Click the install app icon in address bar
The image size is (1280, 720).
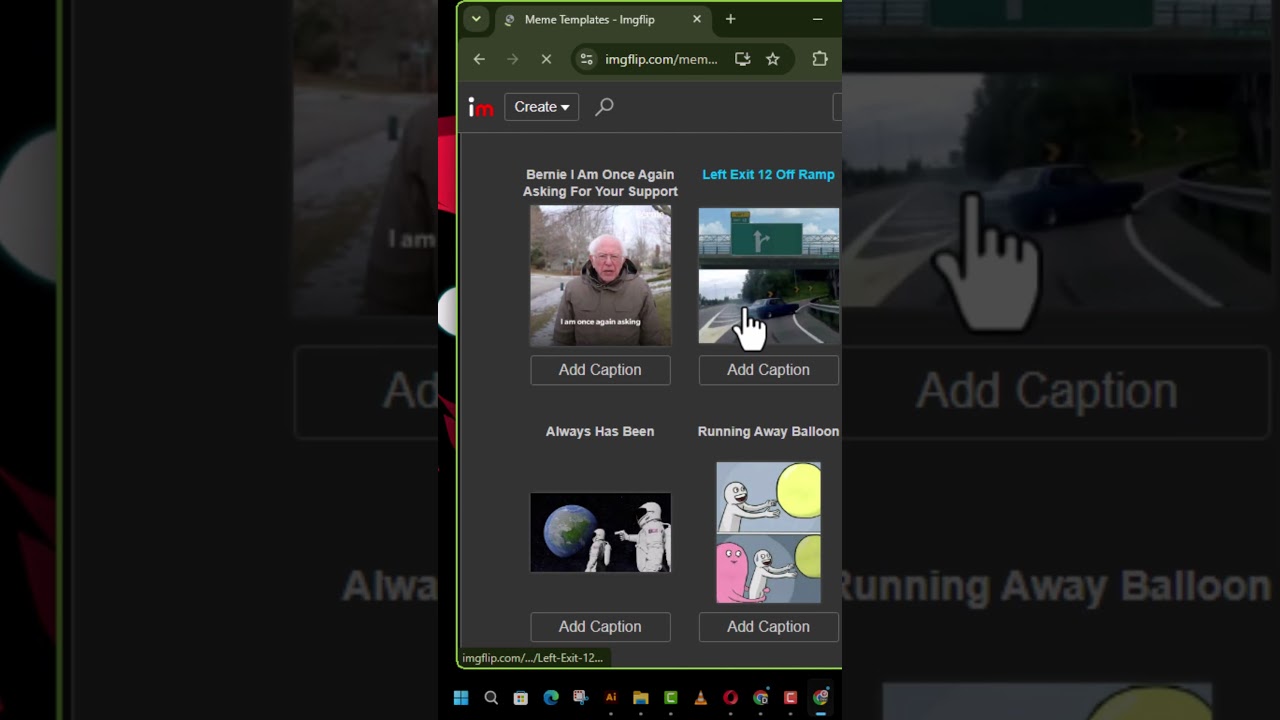742,59
